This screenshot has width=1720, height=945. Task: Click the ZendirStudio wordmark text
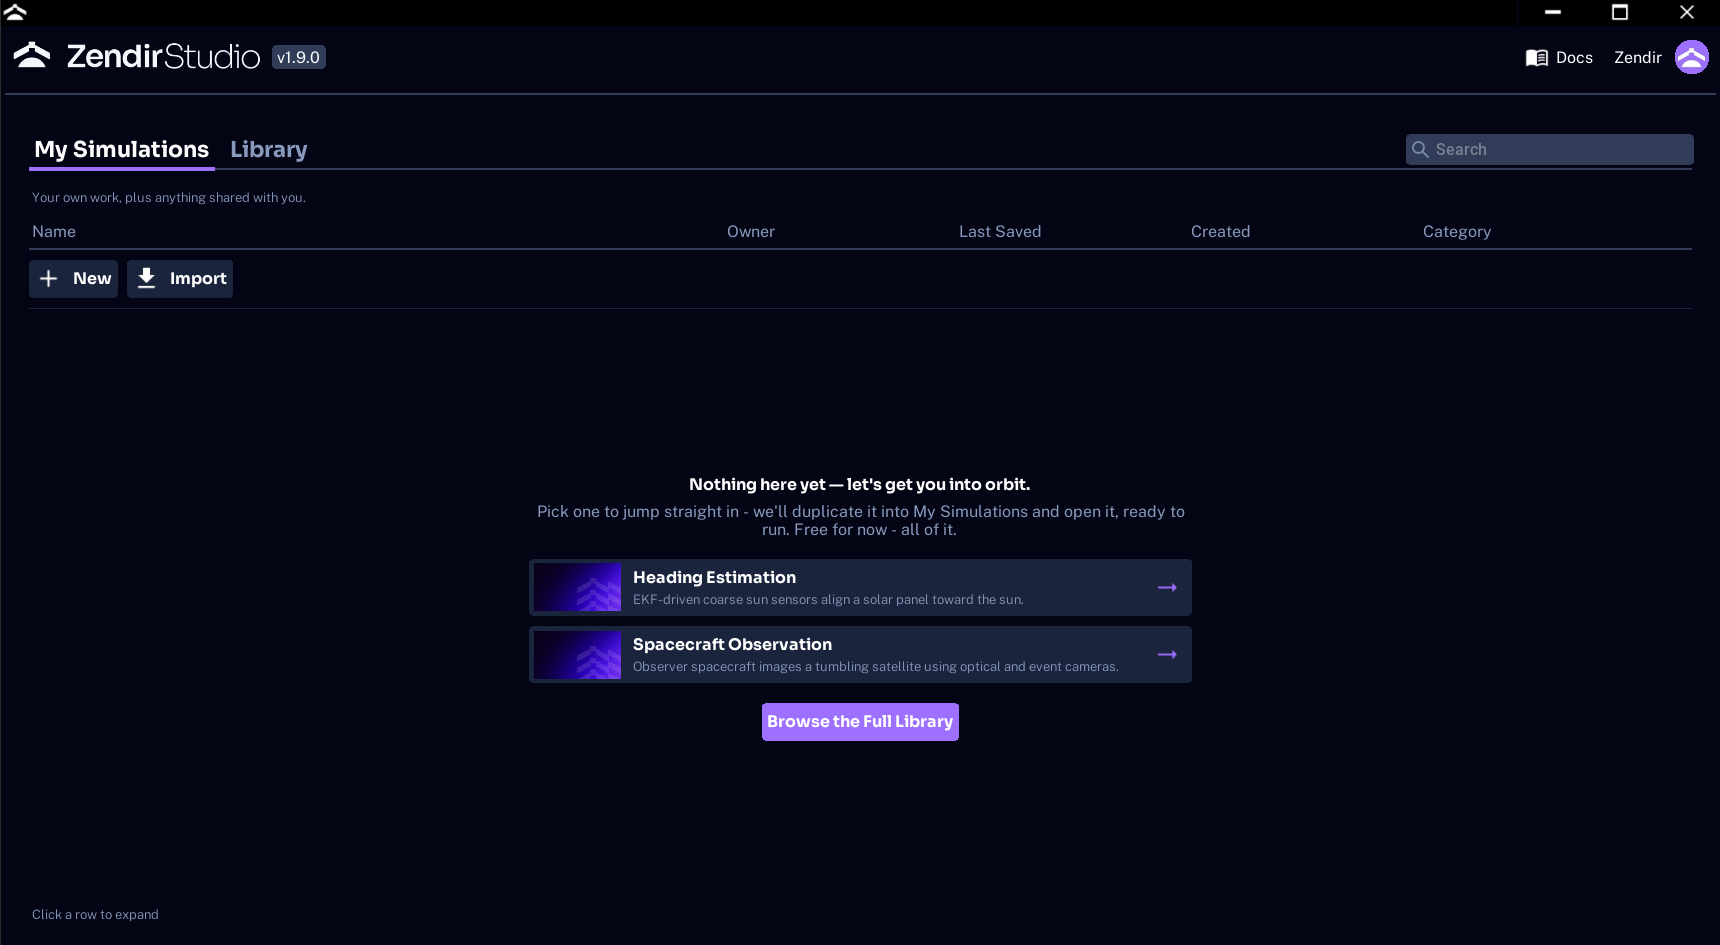pos(163,56)
